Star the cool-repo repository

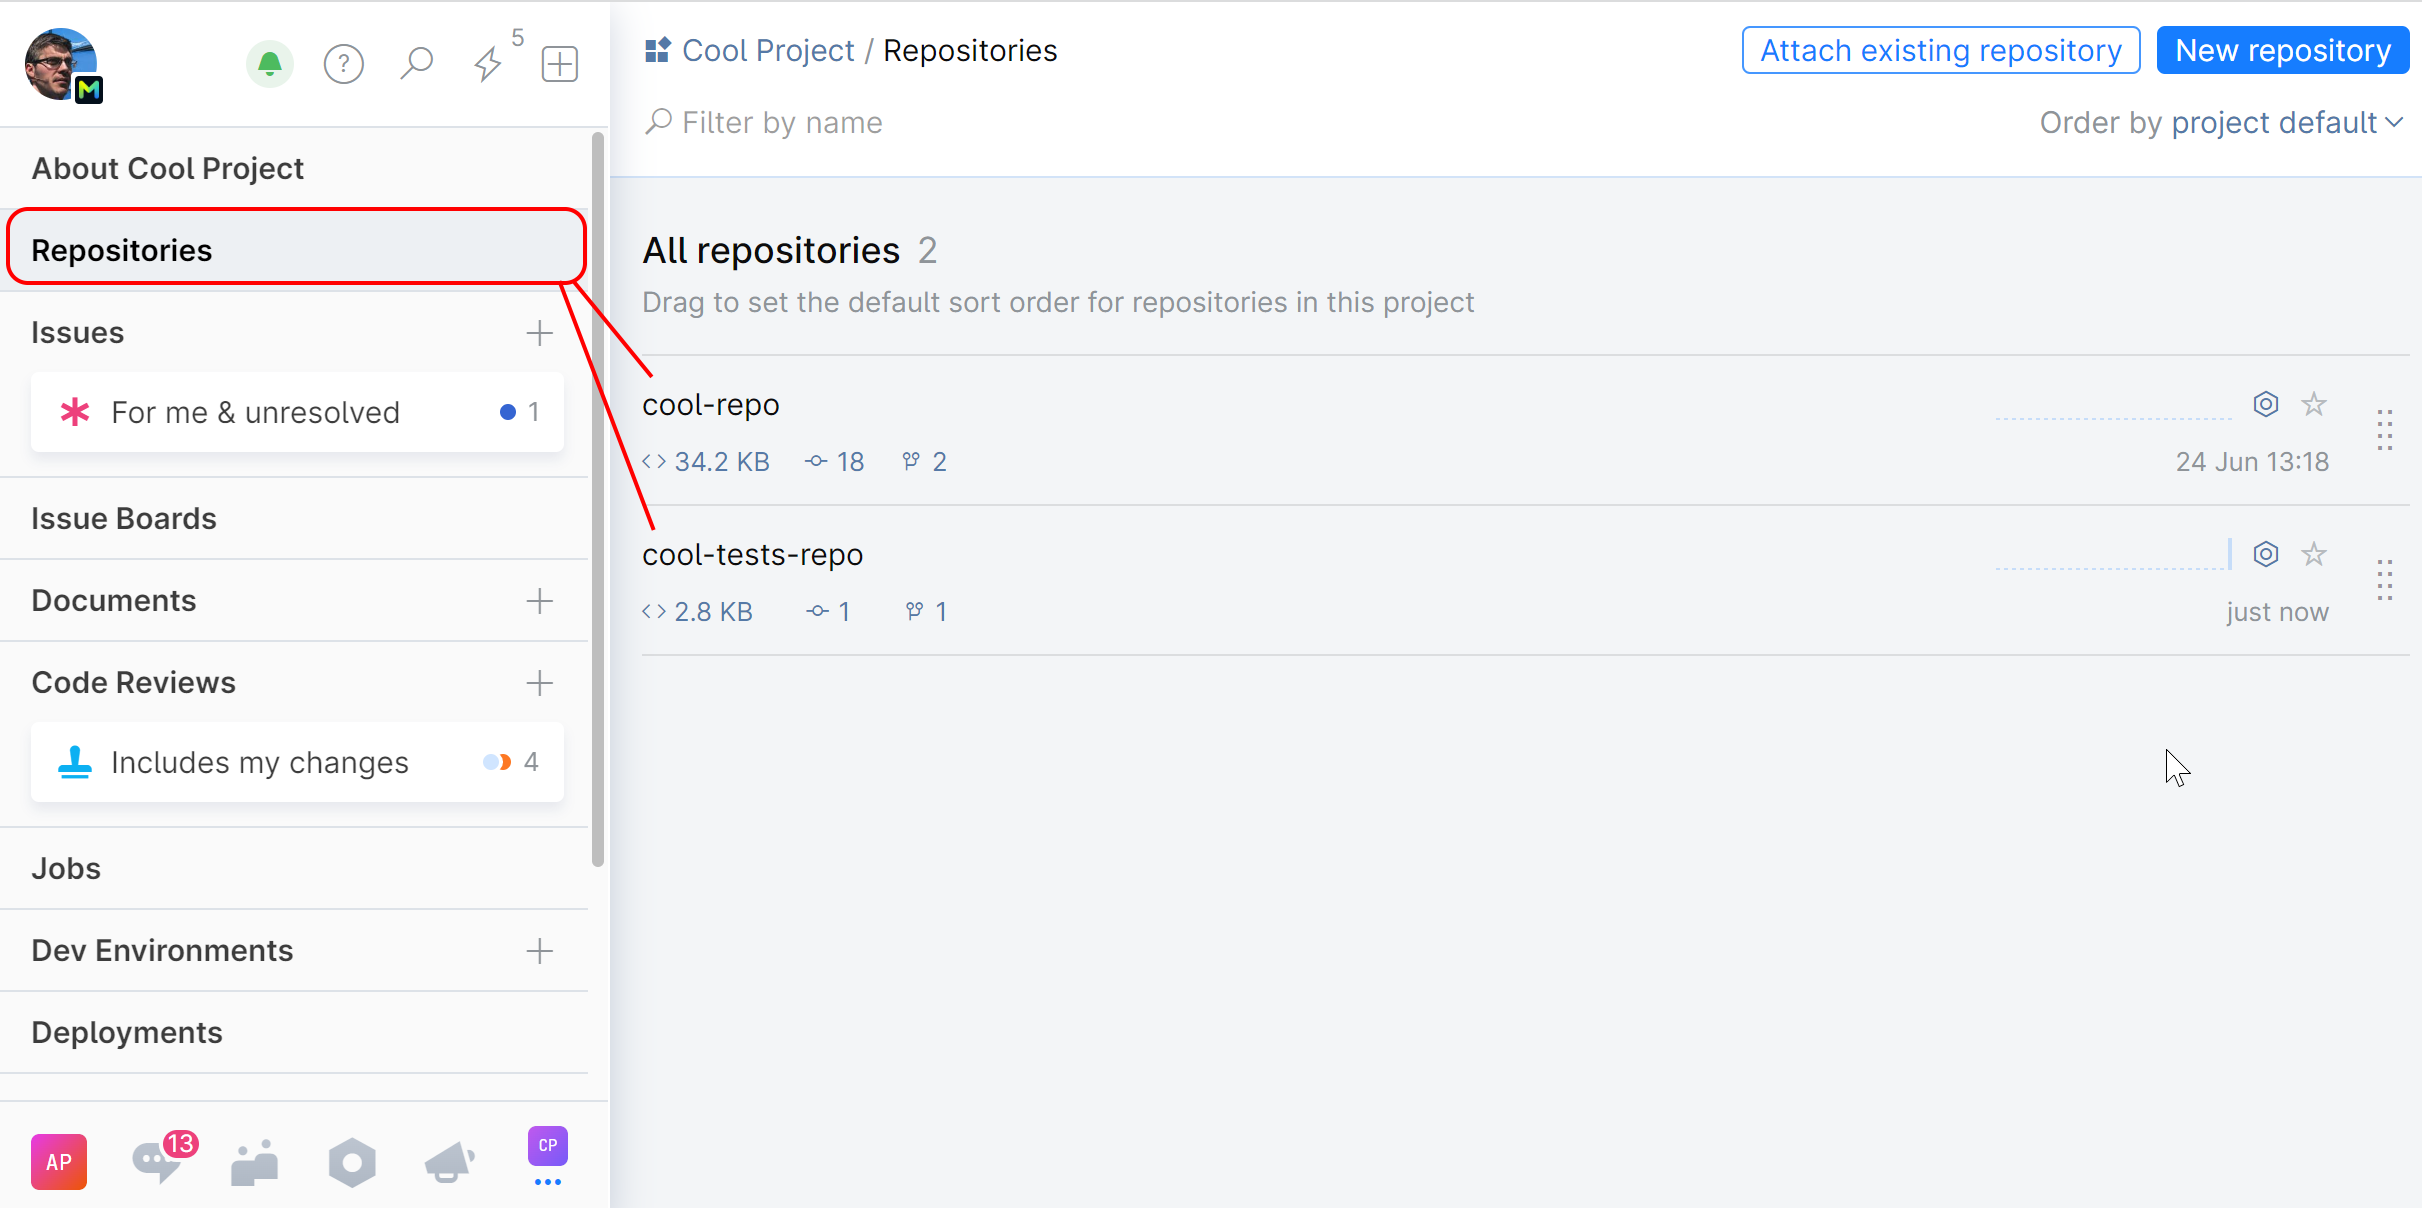point(2314,404)
